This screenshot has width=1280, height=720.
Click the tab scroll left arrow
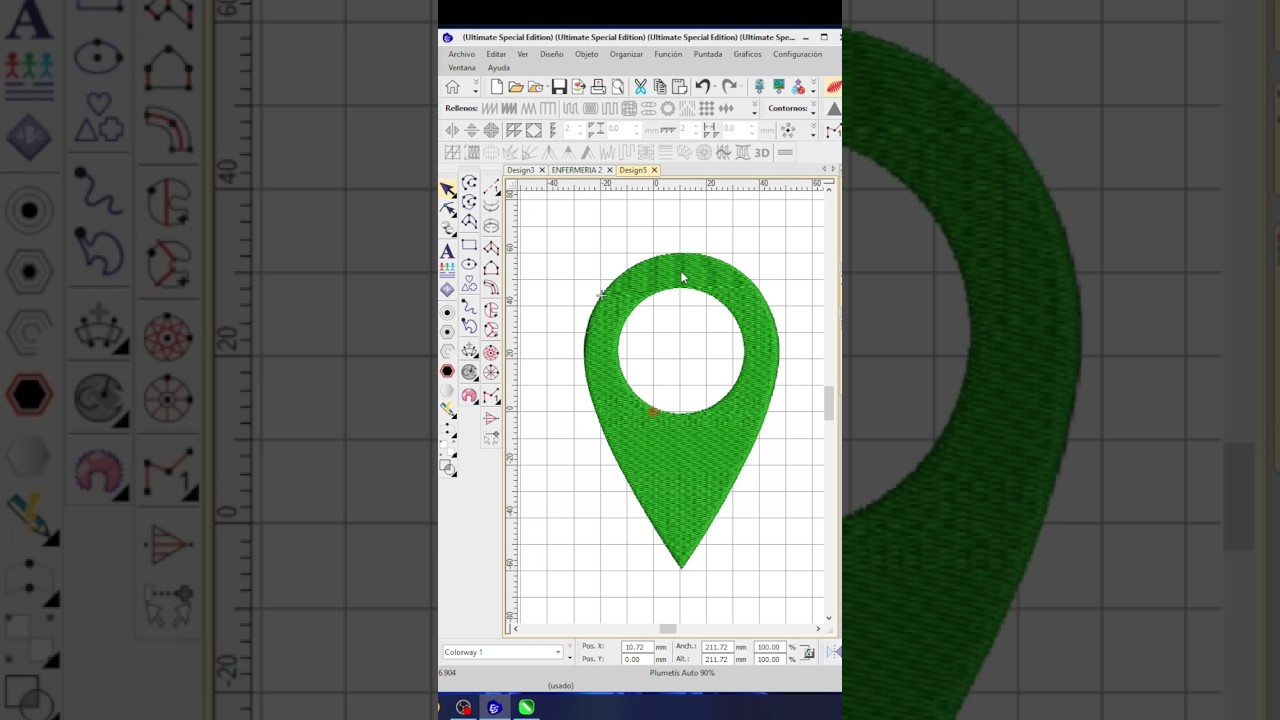(x=824, y=169)
